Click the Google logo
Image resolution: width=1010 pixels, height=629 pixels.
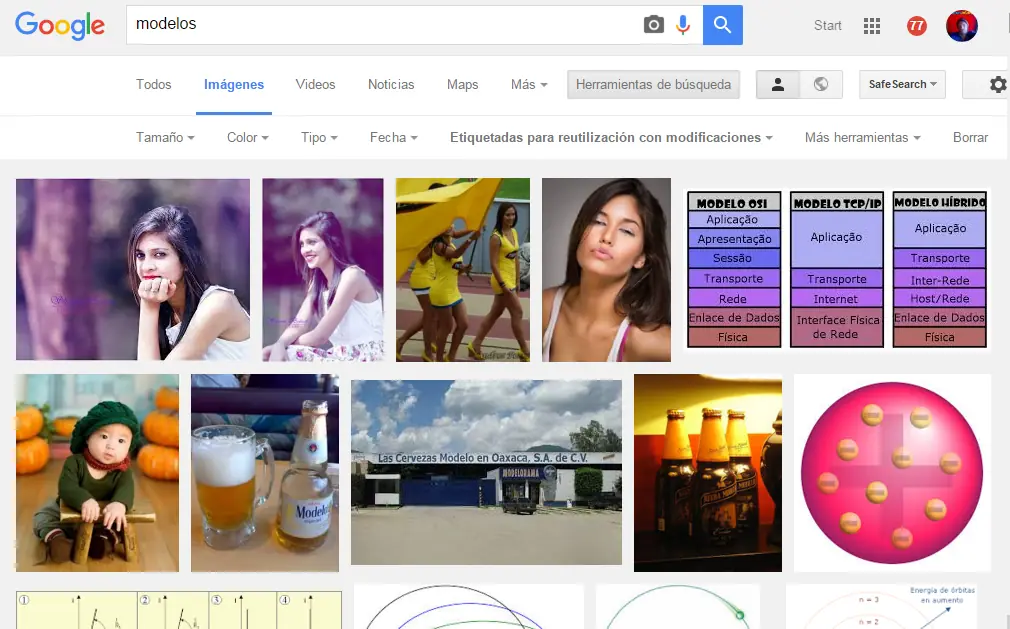[60, 26]
